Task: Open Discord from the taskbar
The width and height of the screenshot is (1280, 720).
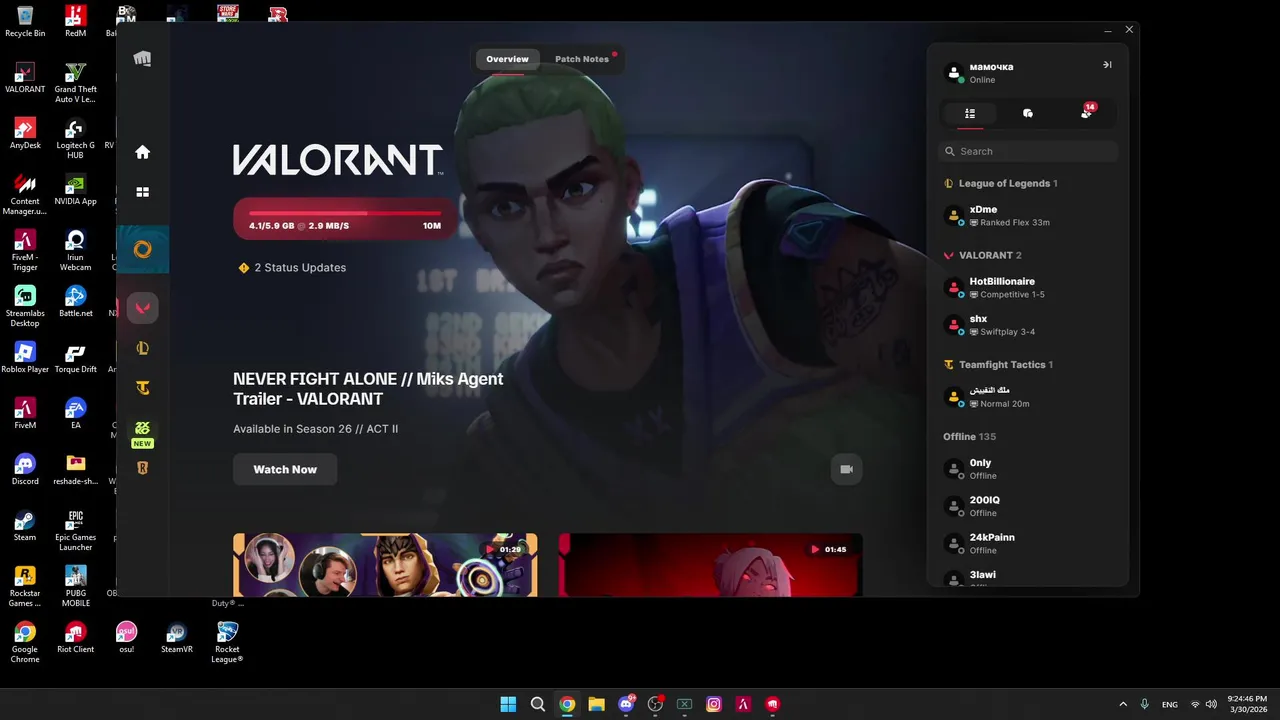Action: (x=626, y=704)
